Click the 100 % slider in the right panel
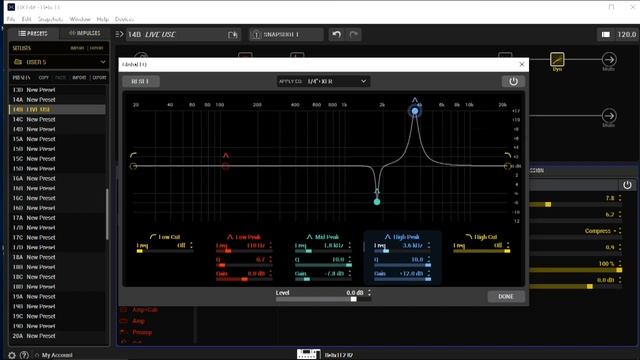Image resolution: width=640 pixels, height=360 pixels. tap(576, 270)
